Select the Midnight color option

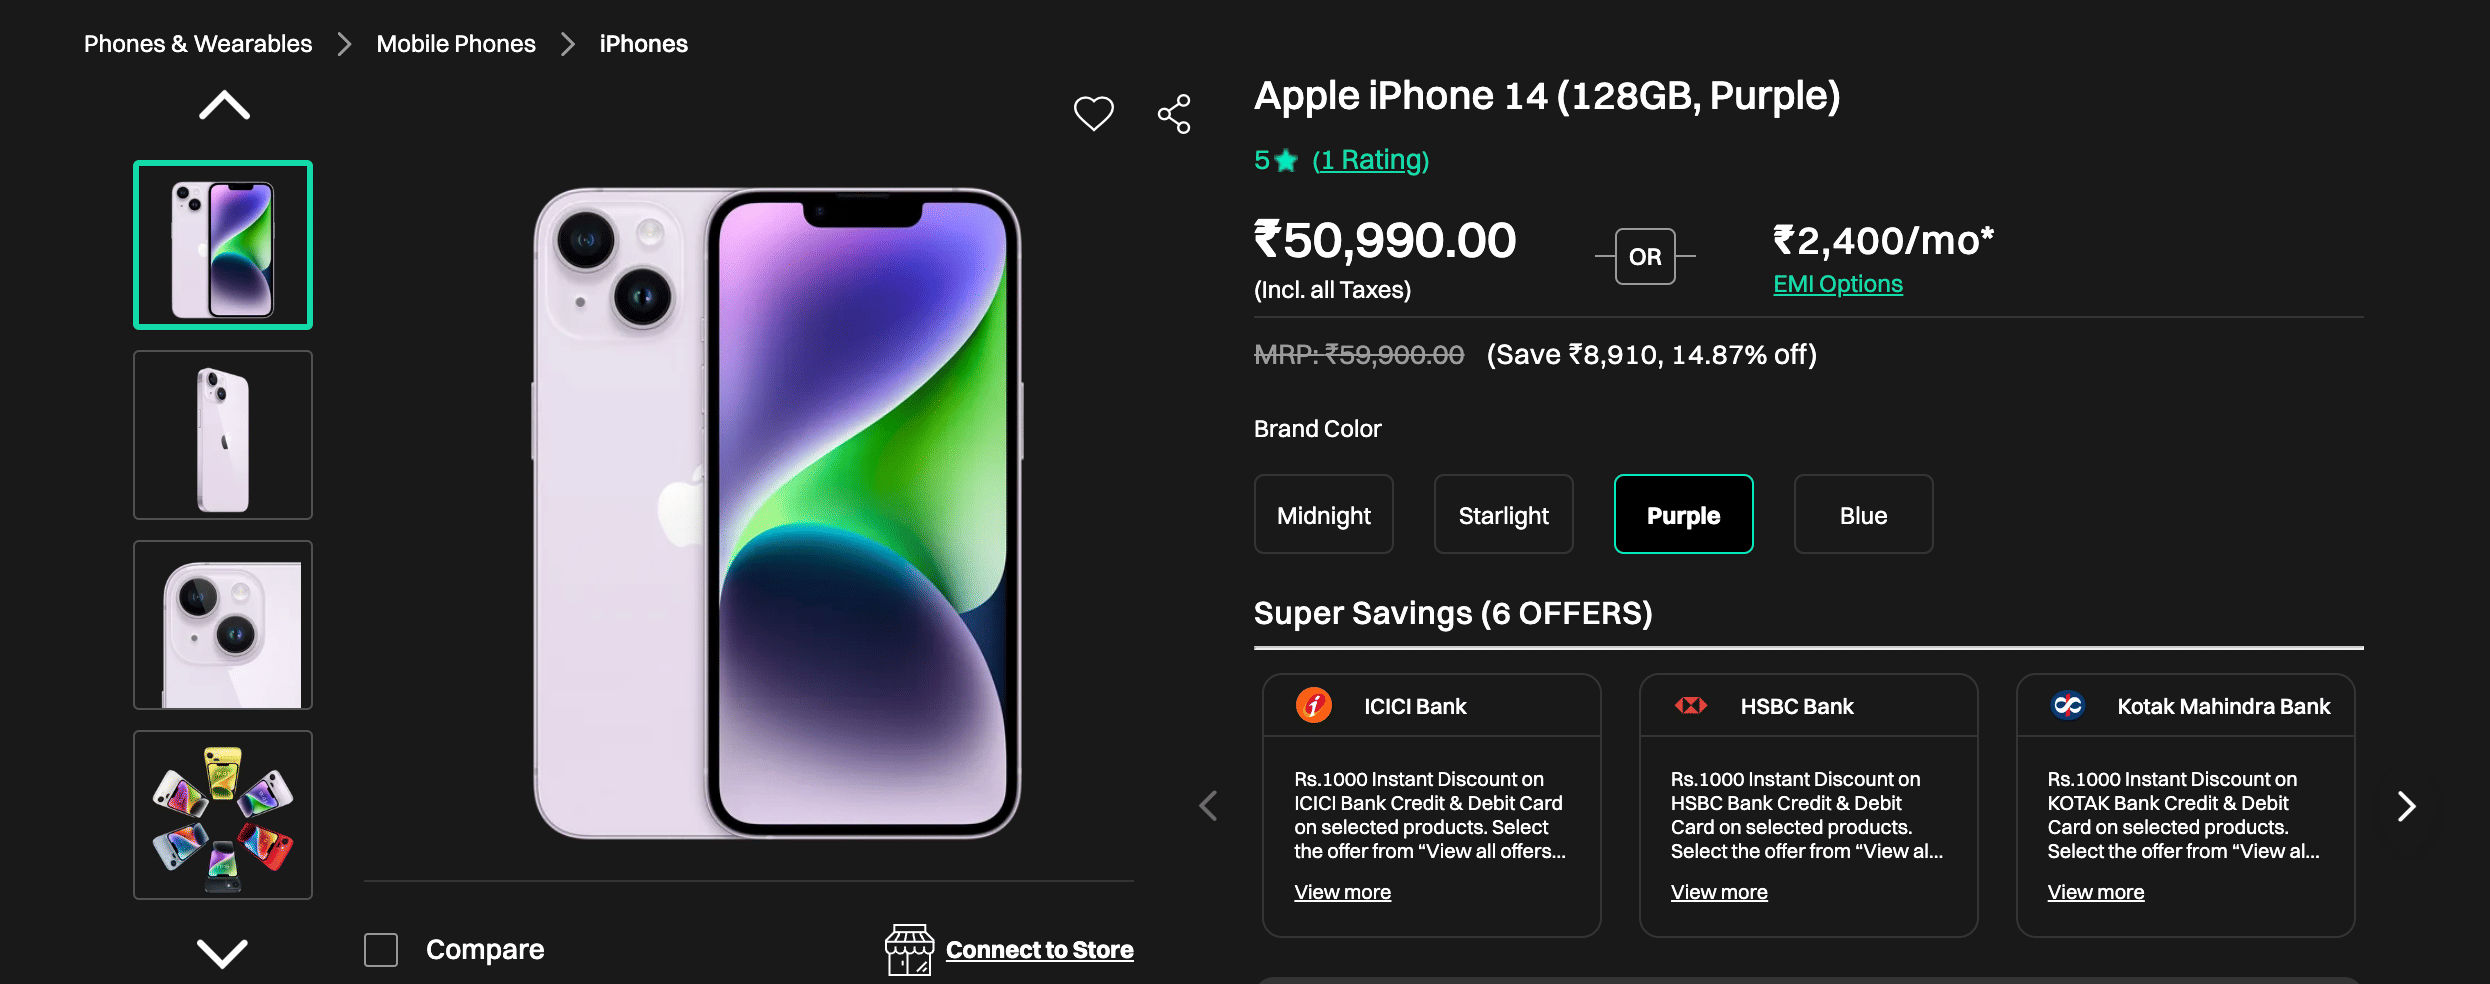[1324, 515]
